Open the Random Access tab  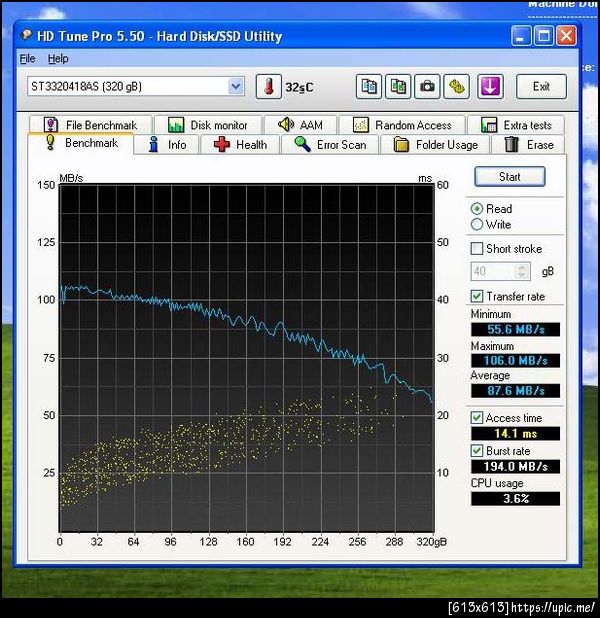pos(402,125)
